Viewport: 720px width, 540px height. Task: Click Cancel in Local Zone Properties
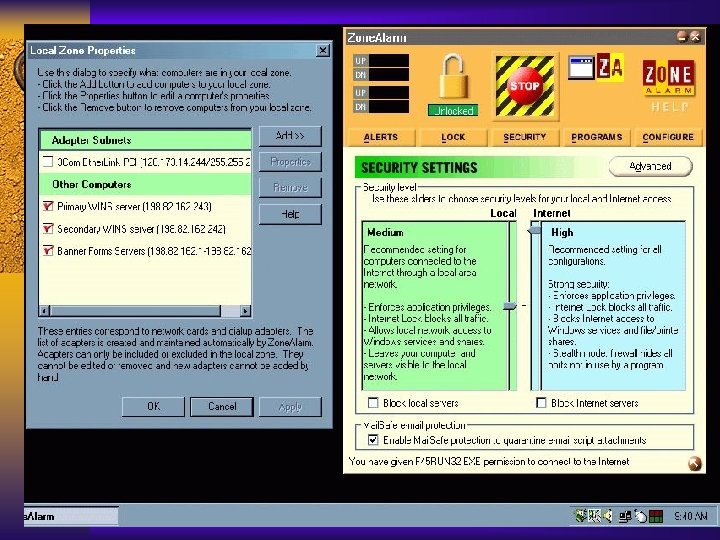click(x=222, y=407)
